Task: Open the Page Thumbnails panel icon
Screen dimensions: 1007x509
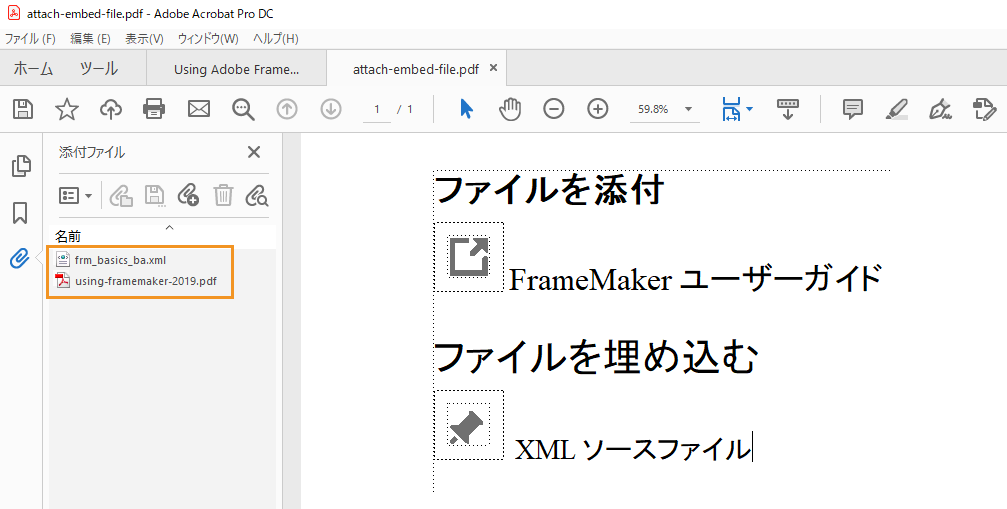Action: coord(21,166)
